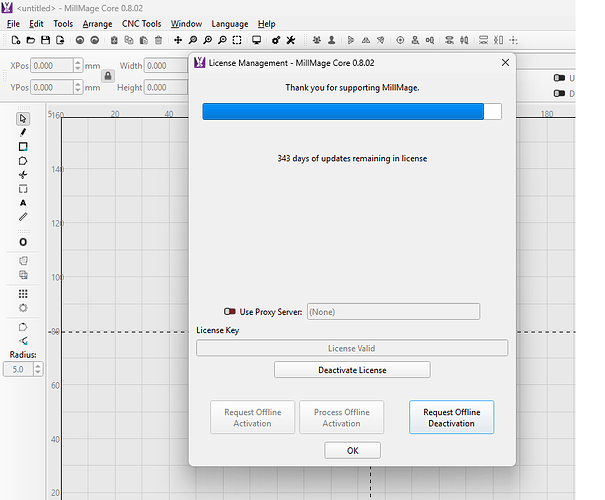
Task: Open the Arrange menu
Action: (x=97, y=24)
